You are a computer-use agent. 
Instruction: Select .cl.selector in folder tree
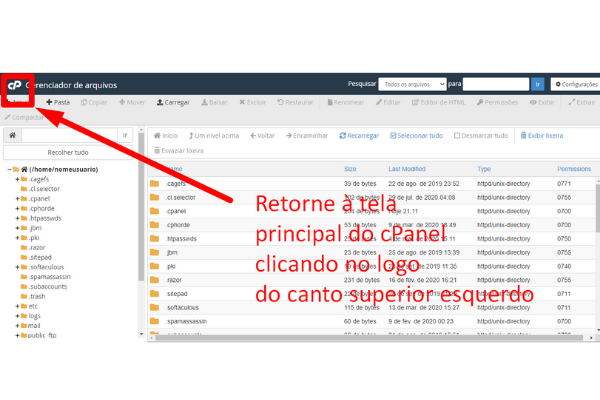(44, 189)
